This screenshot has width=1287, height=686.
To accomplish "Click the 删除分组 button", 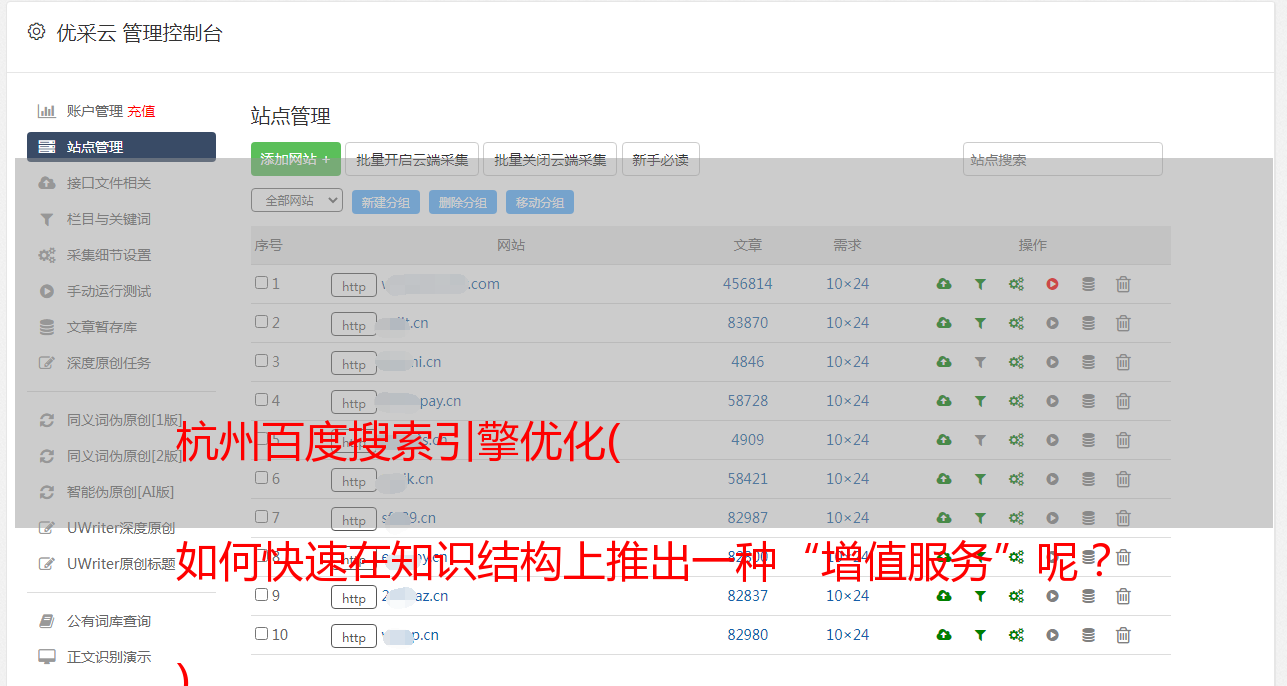I will [463, 202].
